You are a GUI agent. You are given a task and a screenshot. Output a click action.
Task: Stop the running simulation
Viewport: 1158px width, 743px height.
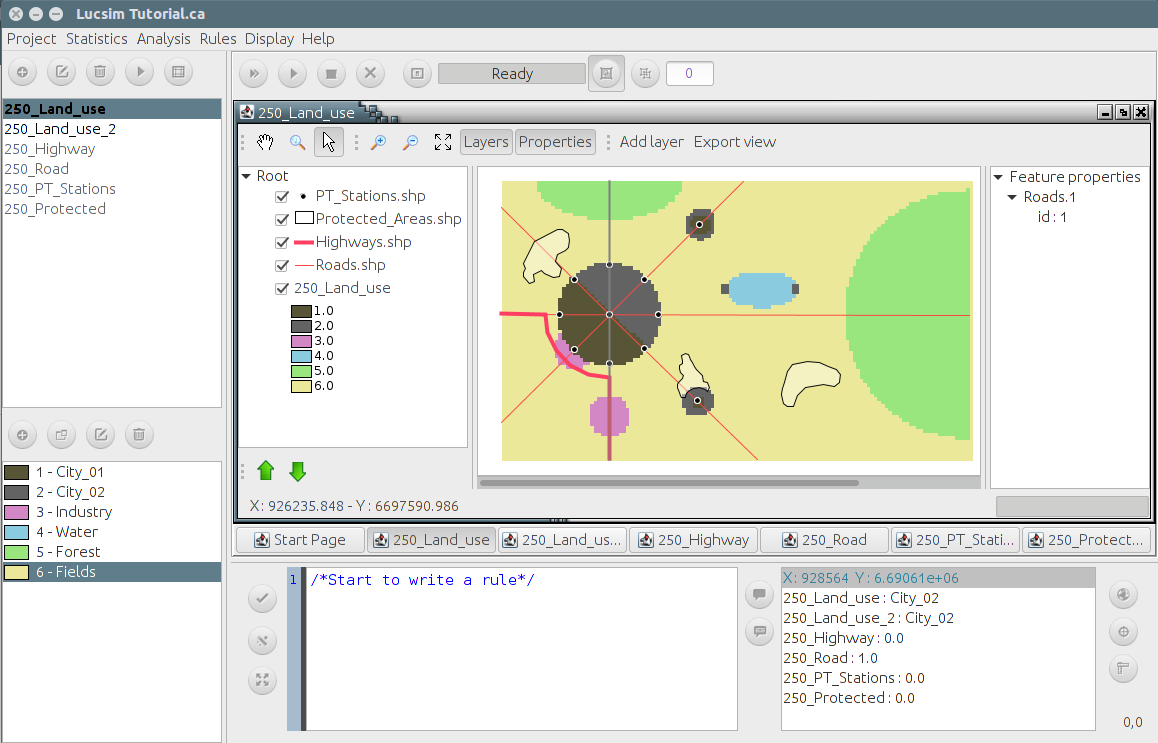pyautogui.click(x=331, y=73)
